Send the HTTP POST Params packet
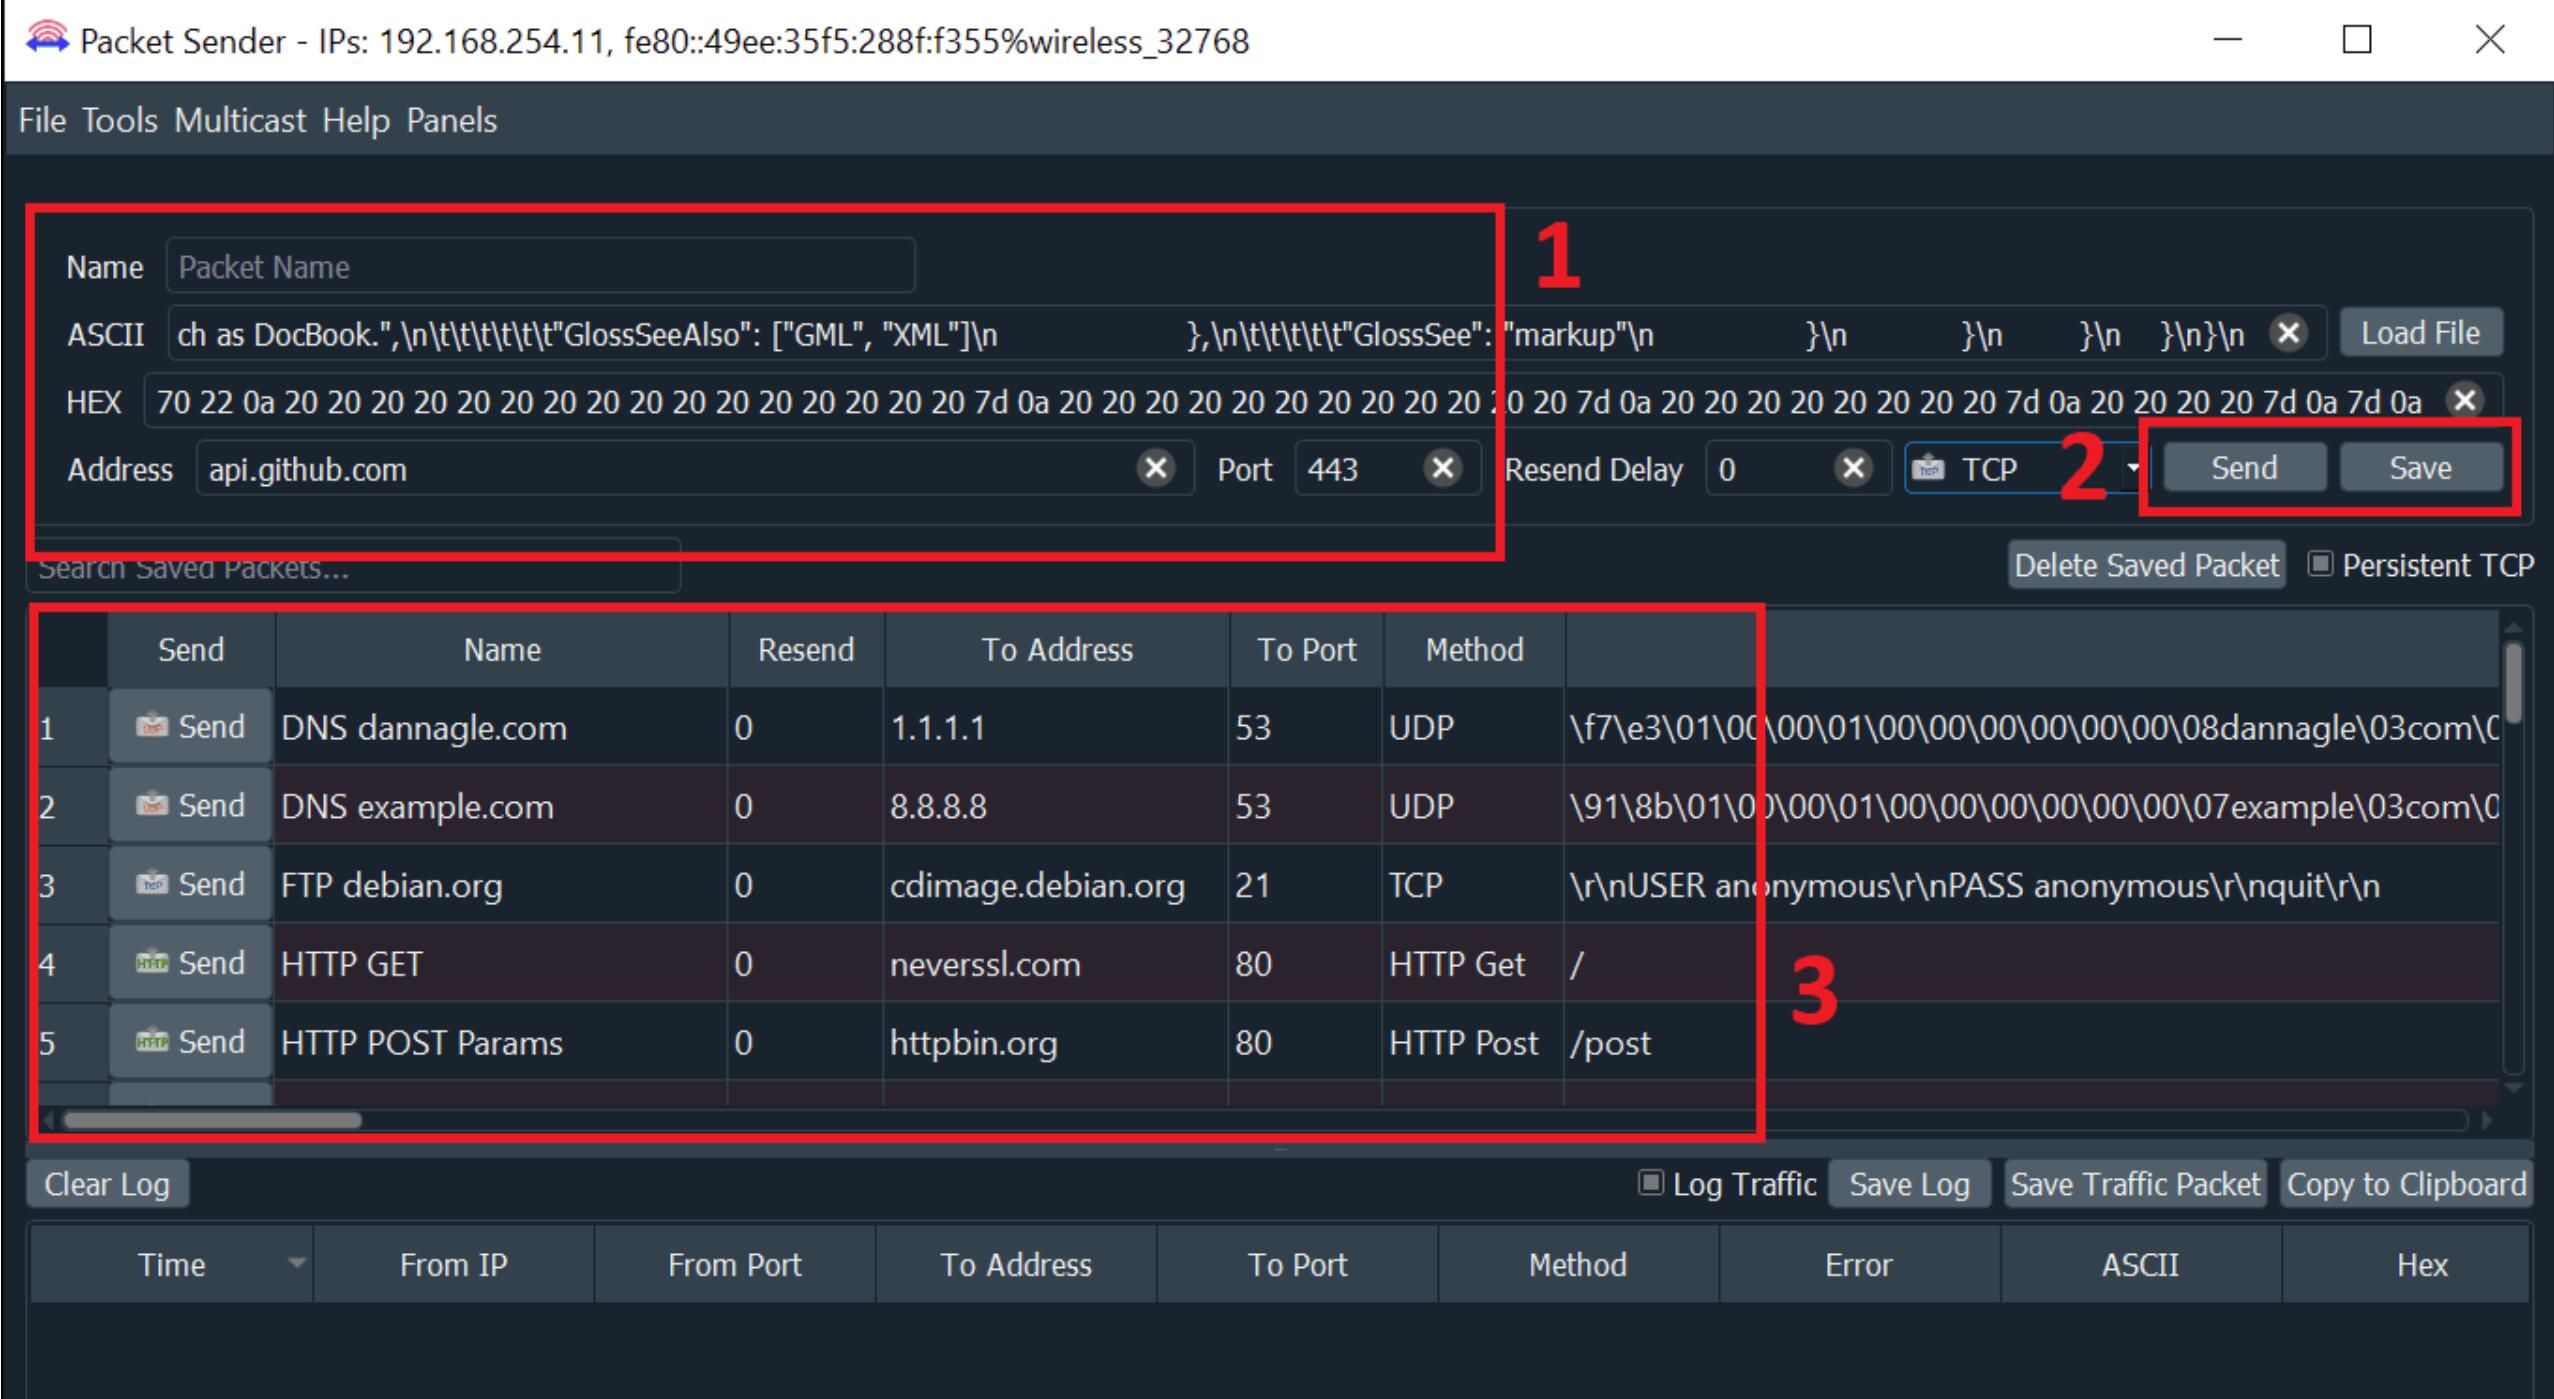Screen dimensions: 2554x1399 pyautogui.click(x=190, y=1042)
